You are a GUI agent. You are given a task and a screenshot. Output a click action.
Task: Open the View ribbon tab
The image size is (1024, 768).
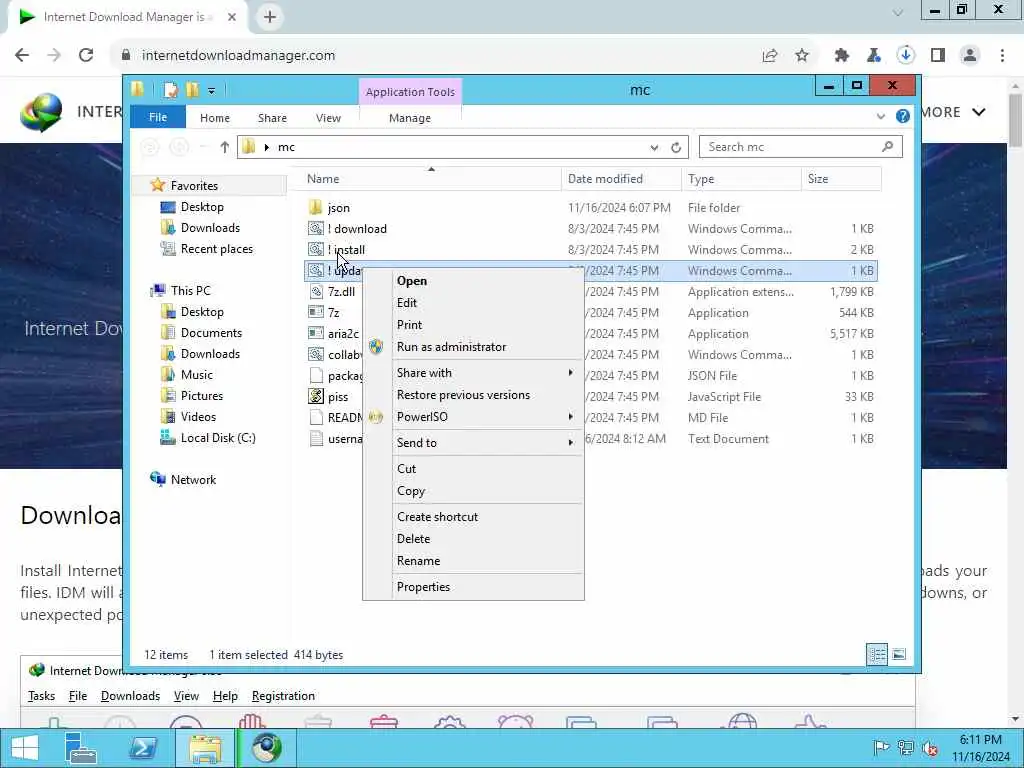click(328, 118)
